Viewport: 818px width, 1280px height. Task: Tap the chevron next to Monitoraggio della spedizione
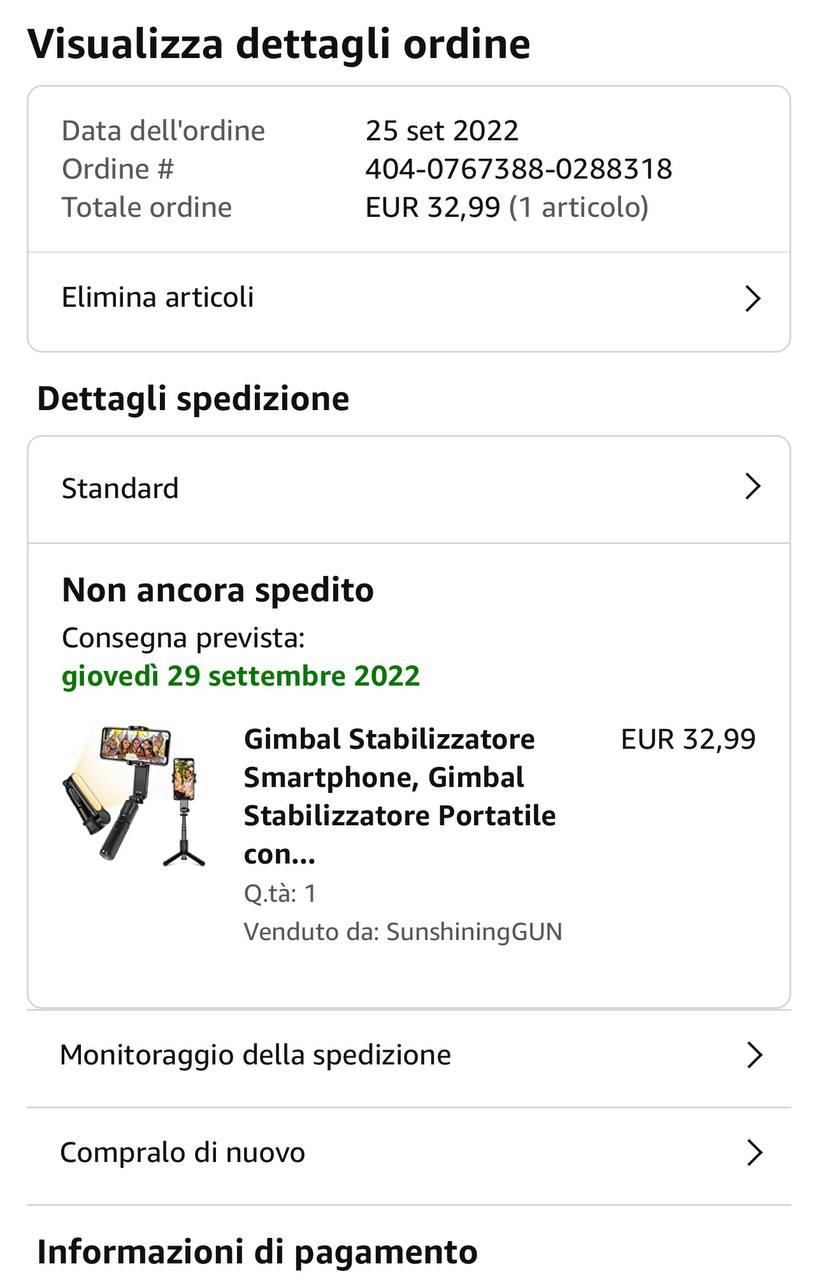click(x=754, y=1055)
